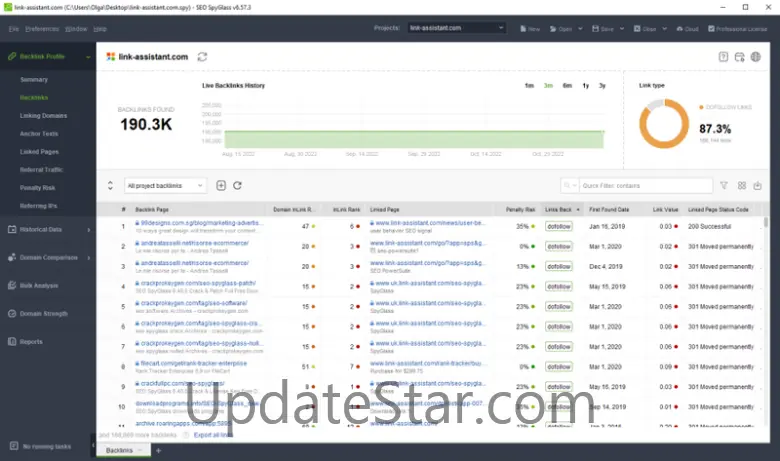Select the 1y history range

pyautogui.click(x=585, y=86)
